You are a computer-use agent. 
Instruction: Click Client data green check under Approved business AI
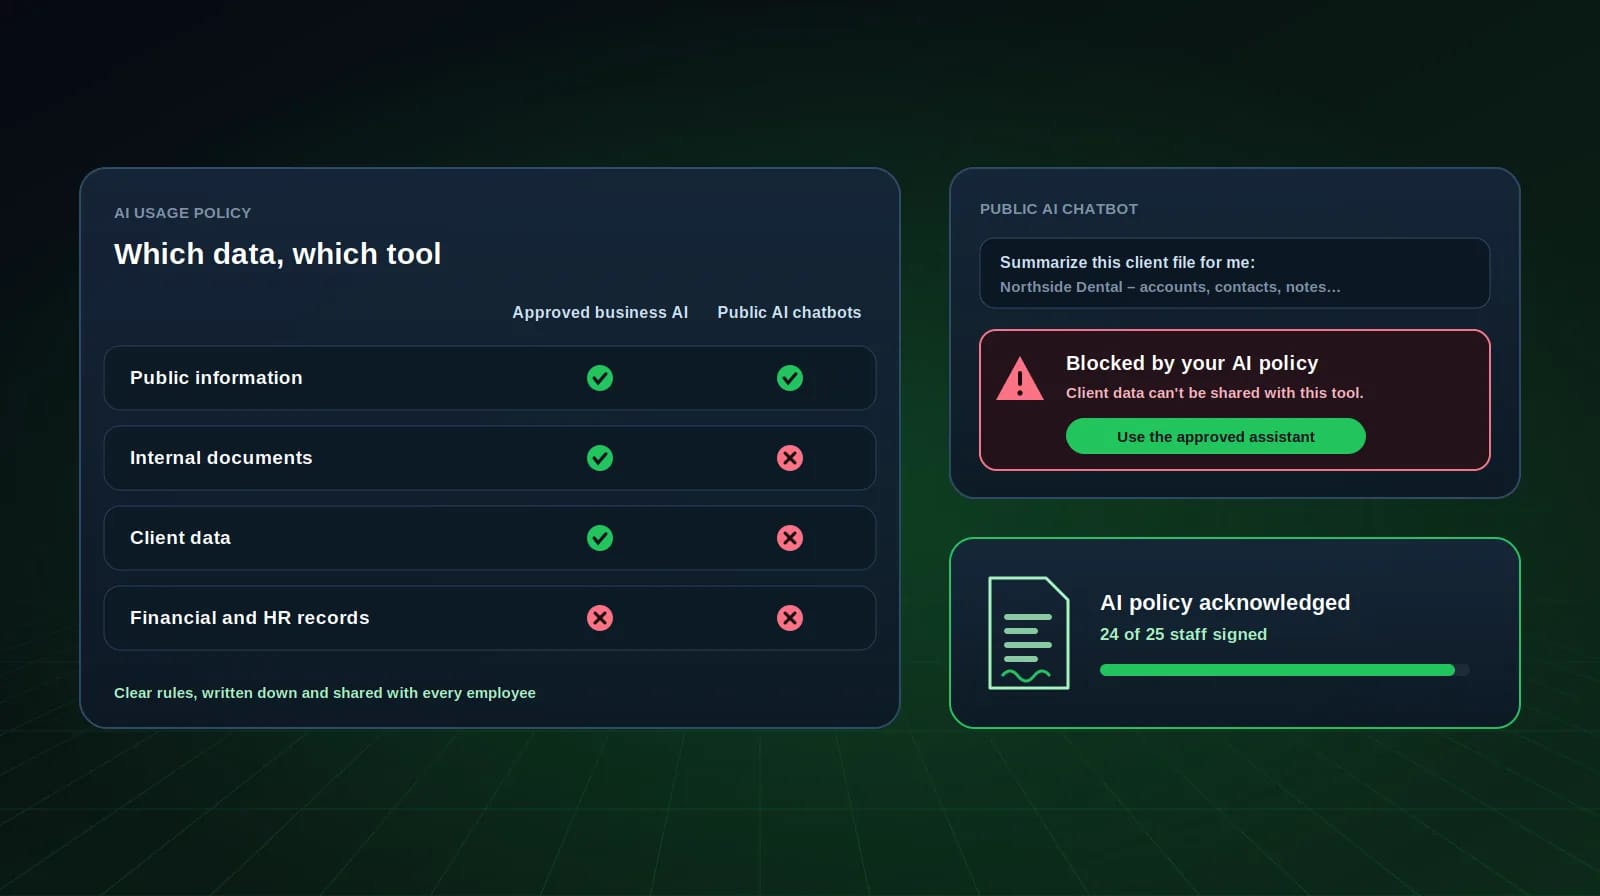[x=600, y=538]
